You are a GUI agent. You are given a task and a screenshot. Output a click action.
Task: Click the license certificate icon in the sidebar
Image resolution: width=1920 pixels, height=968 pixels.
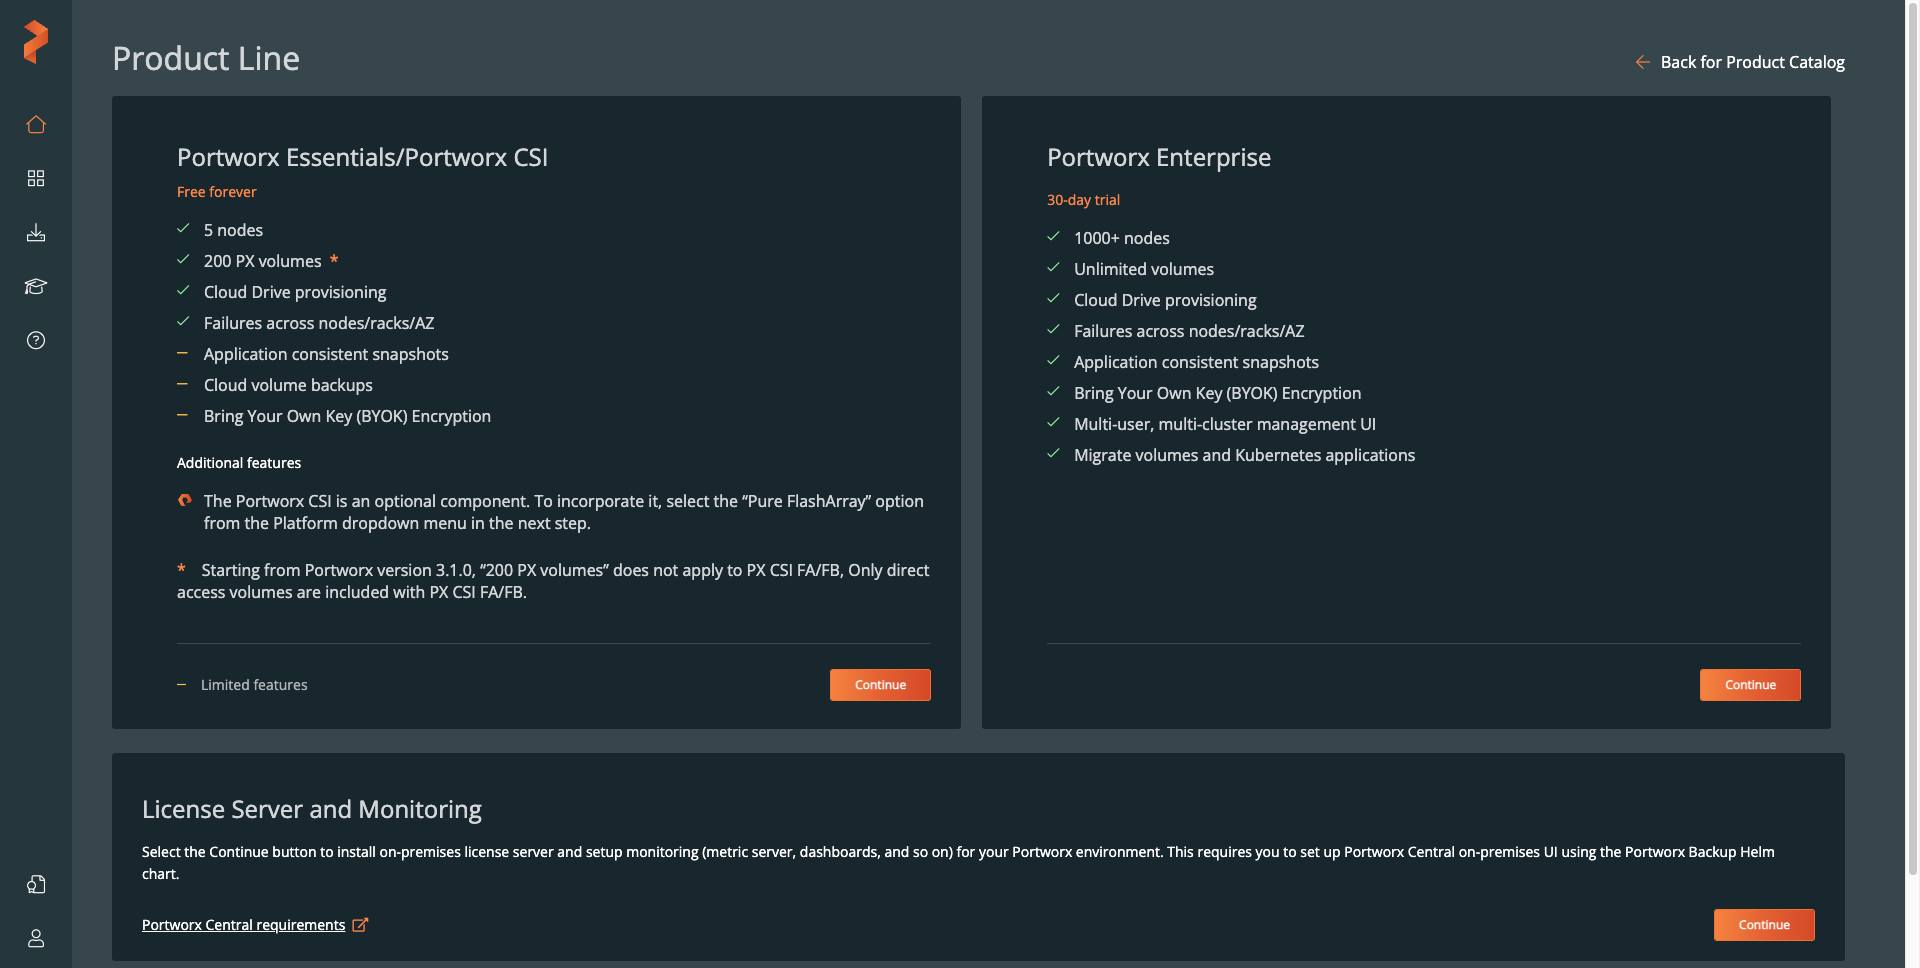point(36,885)
